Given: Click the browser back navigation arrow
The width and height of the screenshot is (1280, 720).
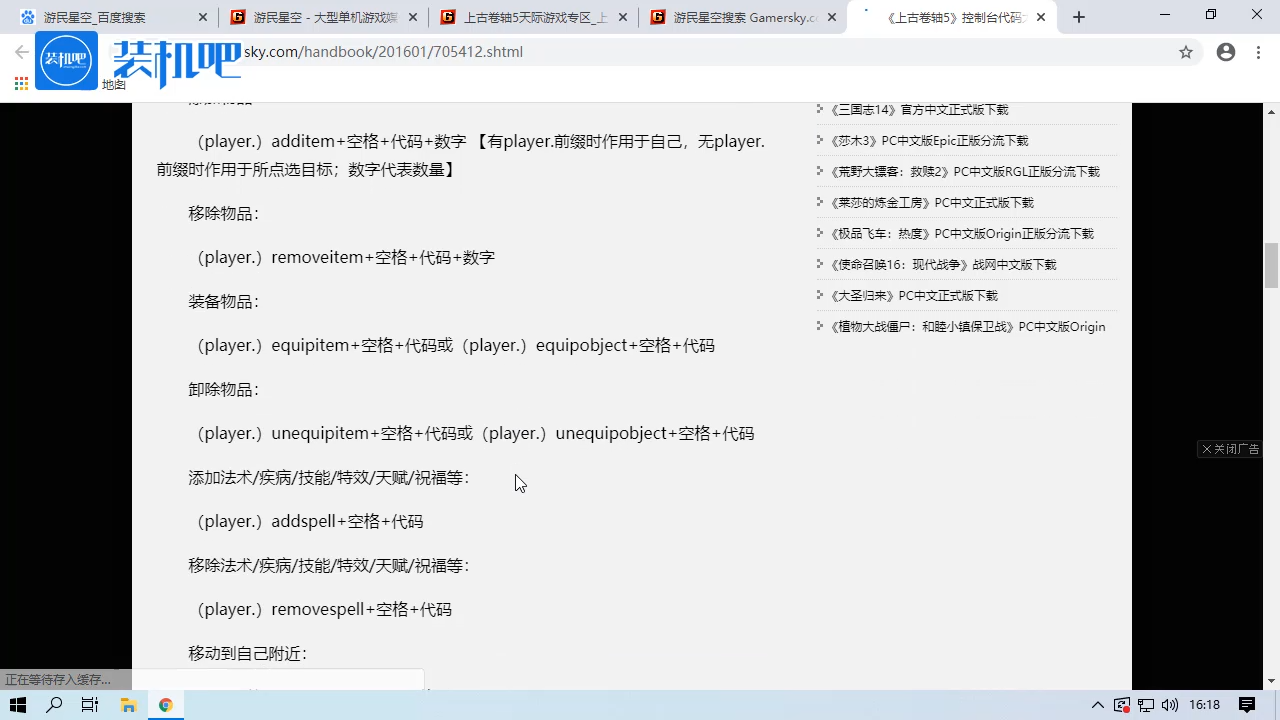Looking at the screenshot, I should pyautogui.click(x=20, y=52).
